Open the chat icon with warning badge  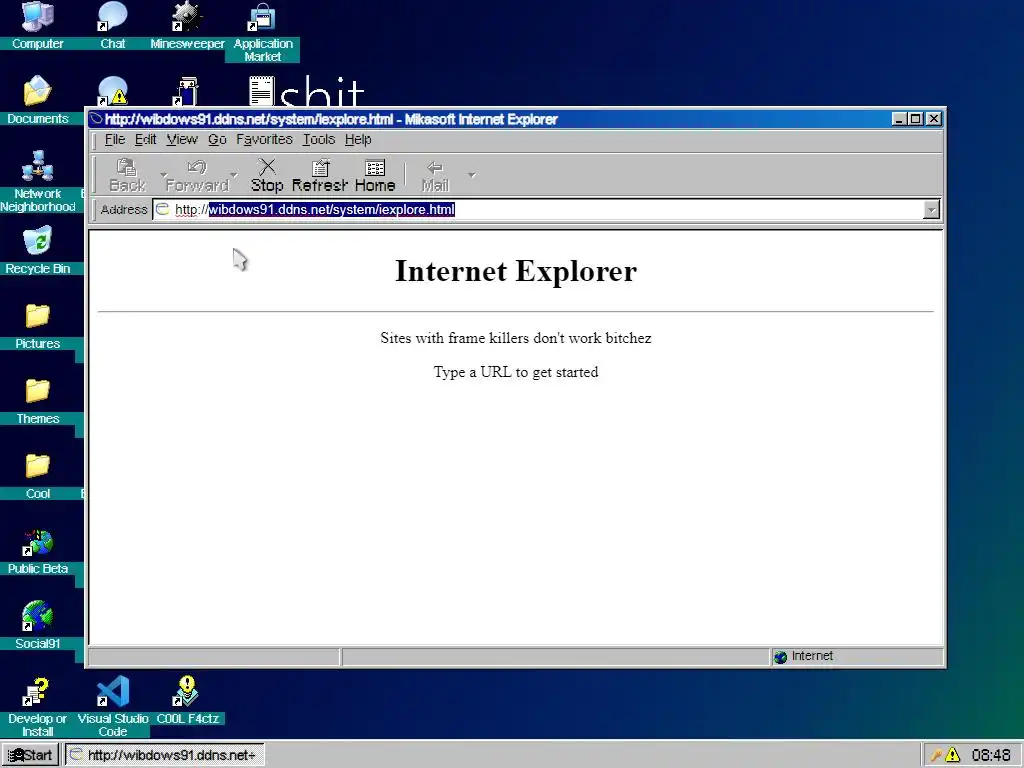coord(112,91)
